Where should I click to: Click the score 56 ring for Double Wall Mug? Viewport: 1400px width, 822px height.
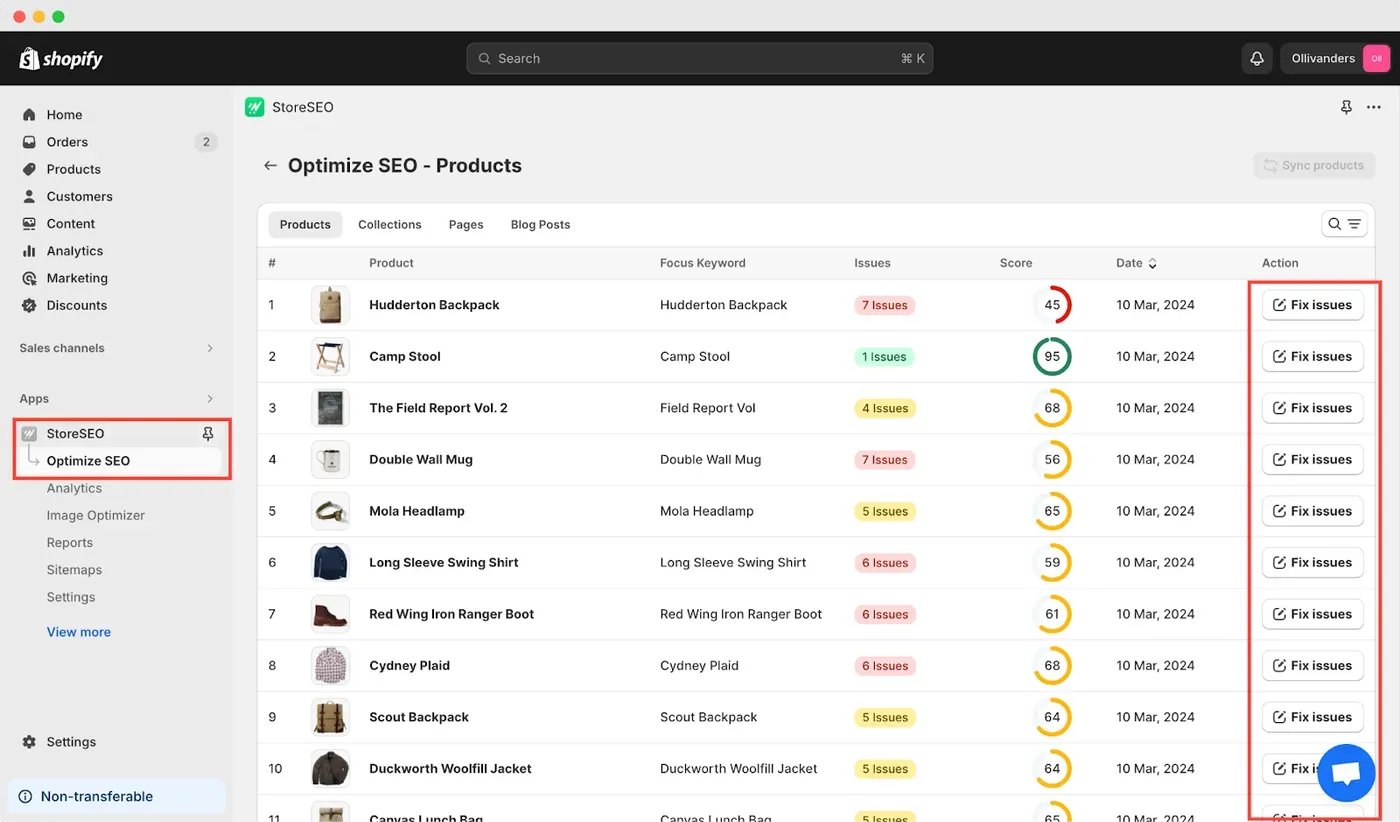(1052, 460)
